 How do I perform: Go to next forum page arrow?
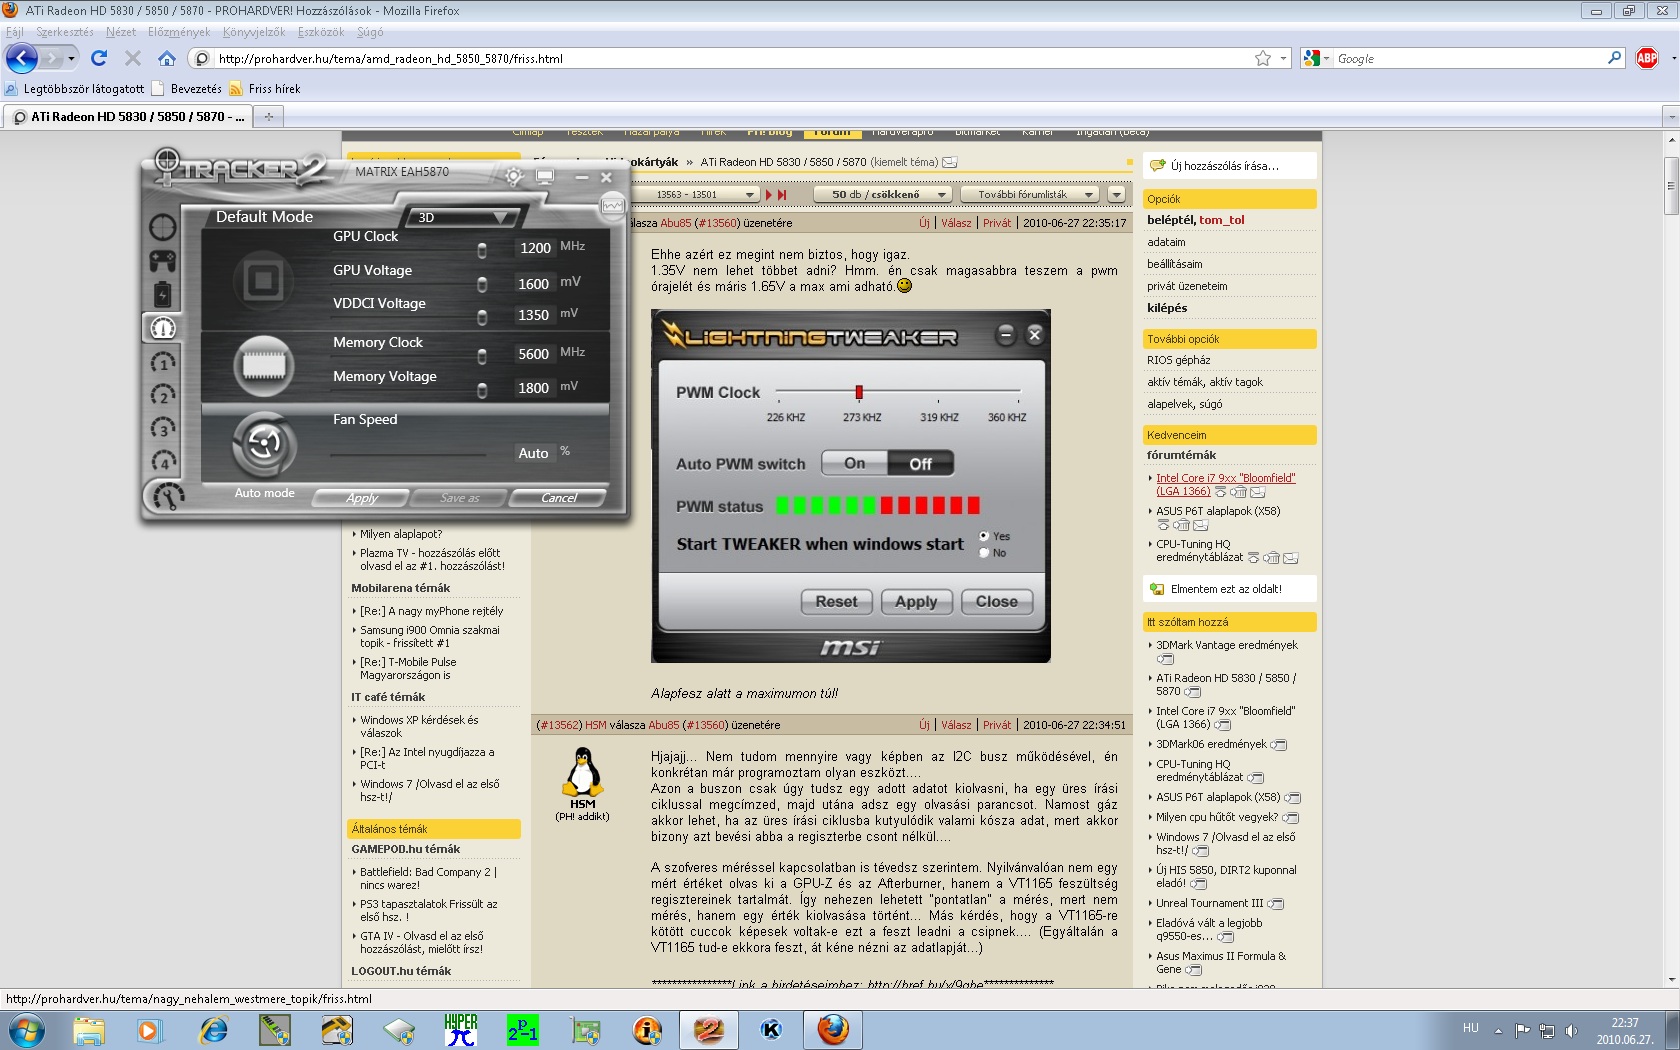tap(769, 194)
